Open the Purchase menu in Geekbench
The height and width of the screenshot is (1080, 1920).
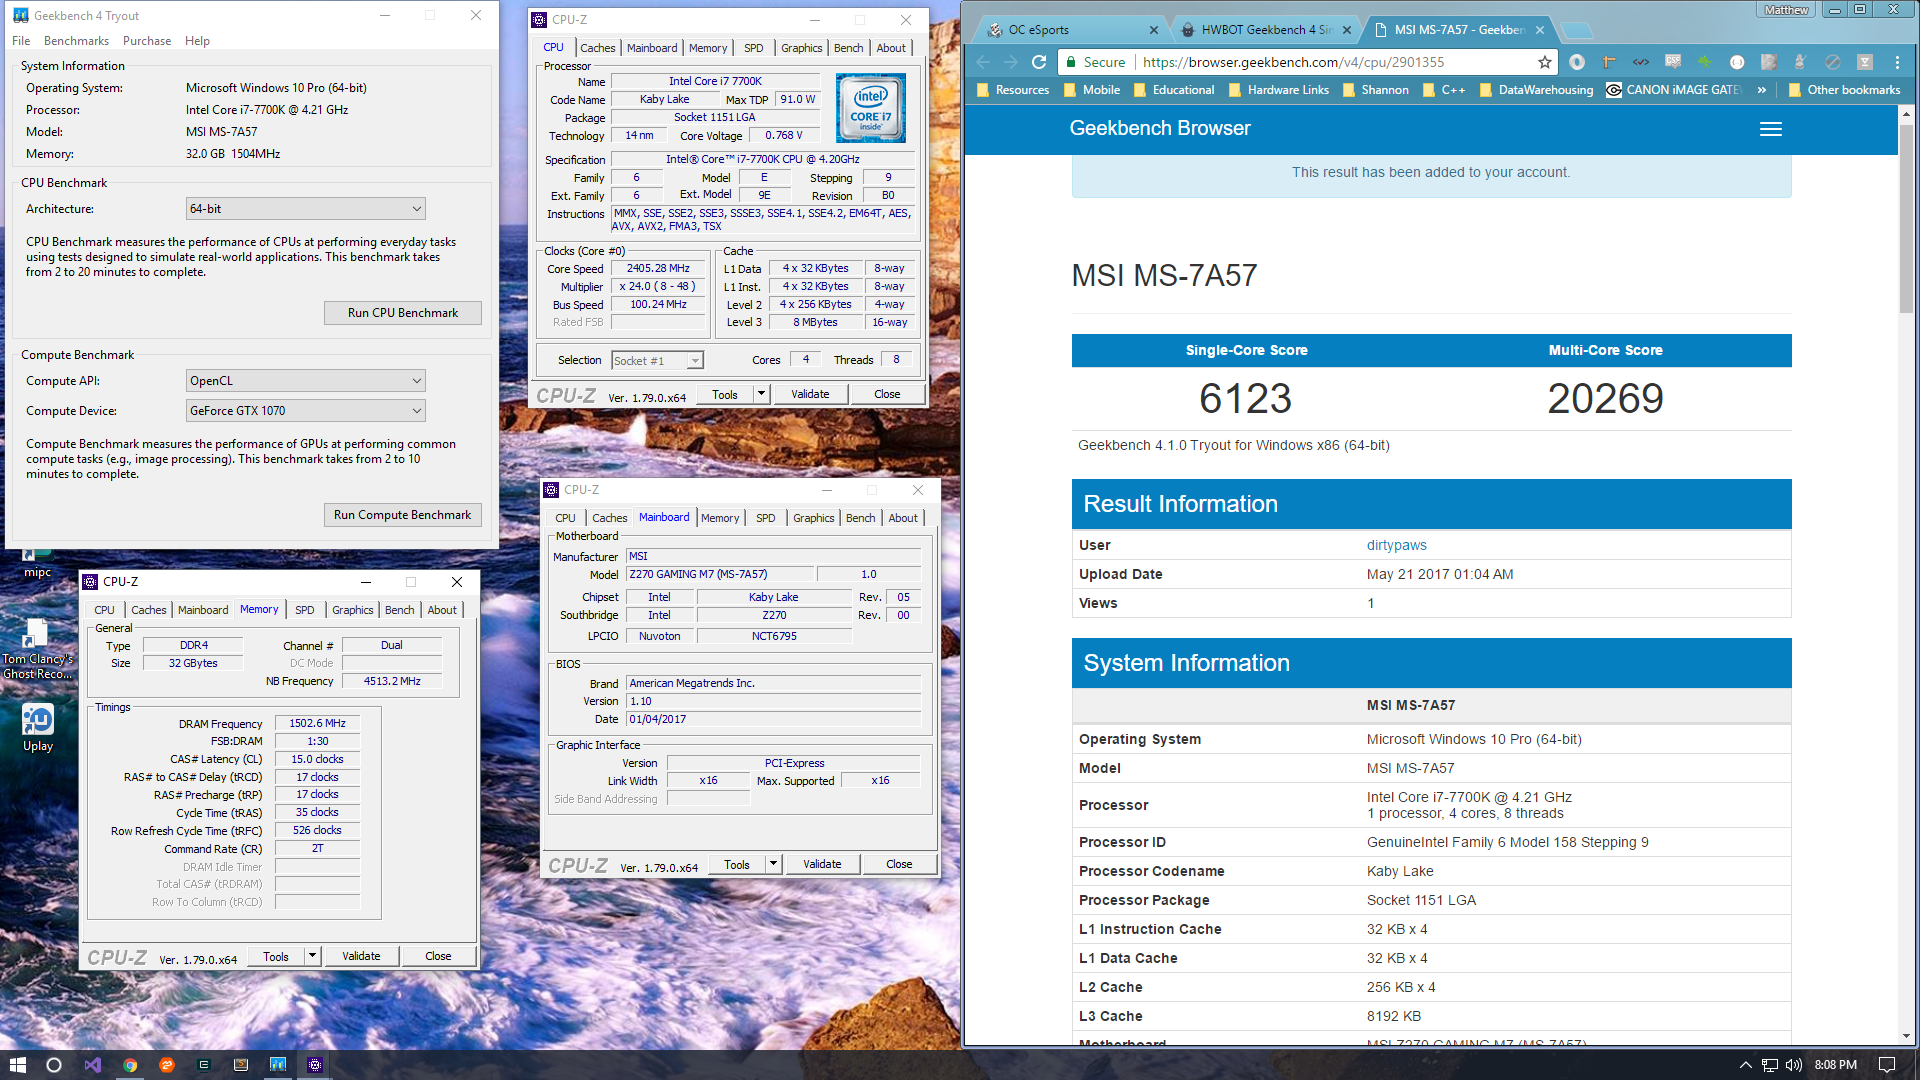147,41
